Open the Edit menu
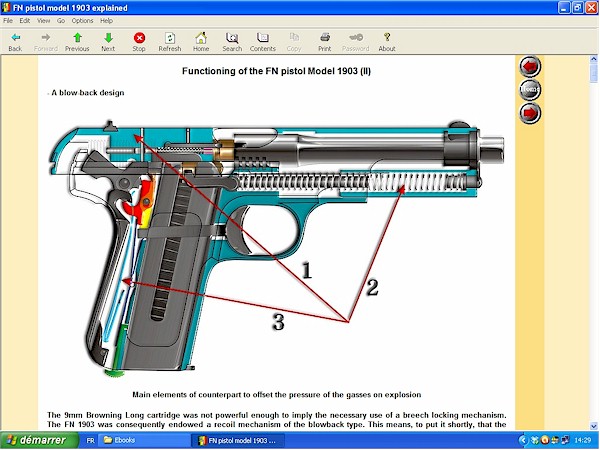600x450 pixels. (24, 21)
